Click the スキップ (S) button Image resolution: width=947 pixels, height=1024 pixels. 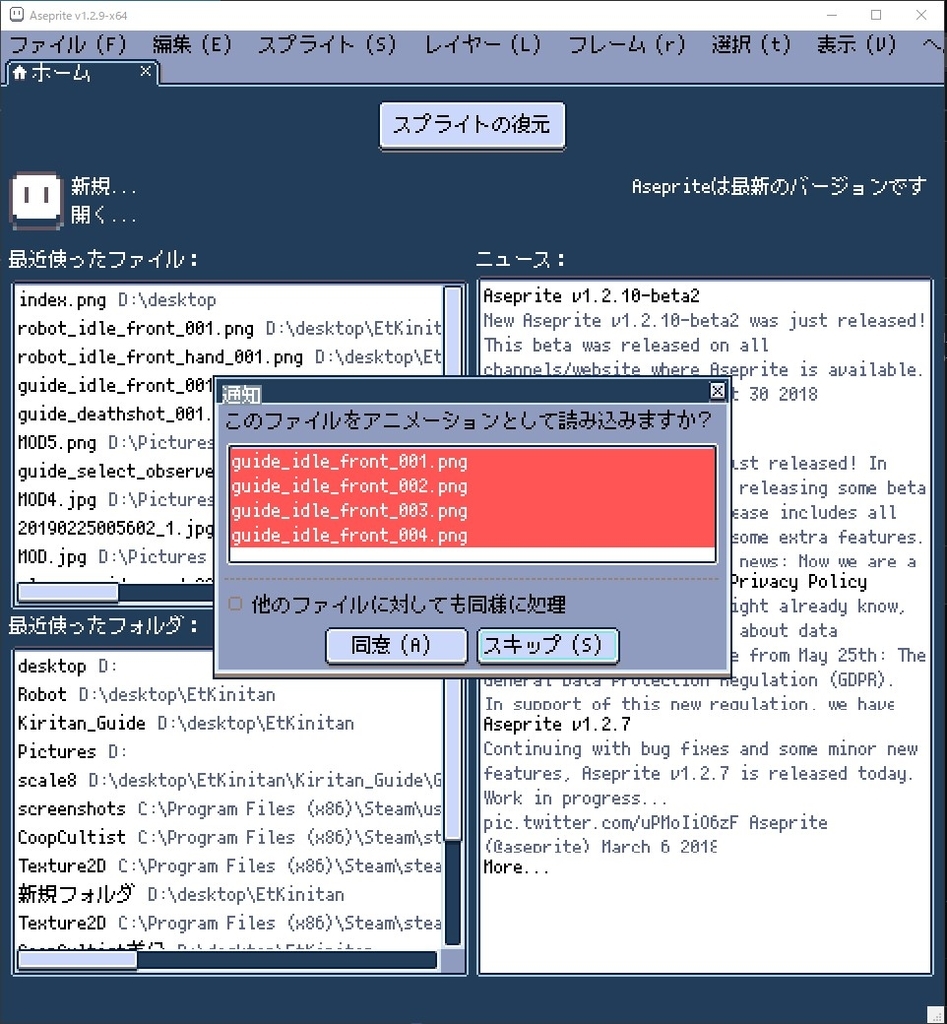pos(548,645)
